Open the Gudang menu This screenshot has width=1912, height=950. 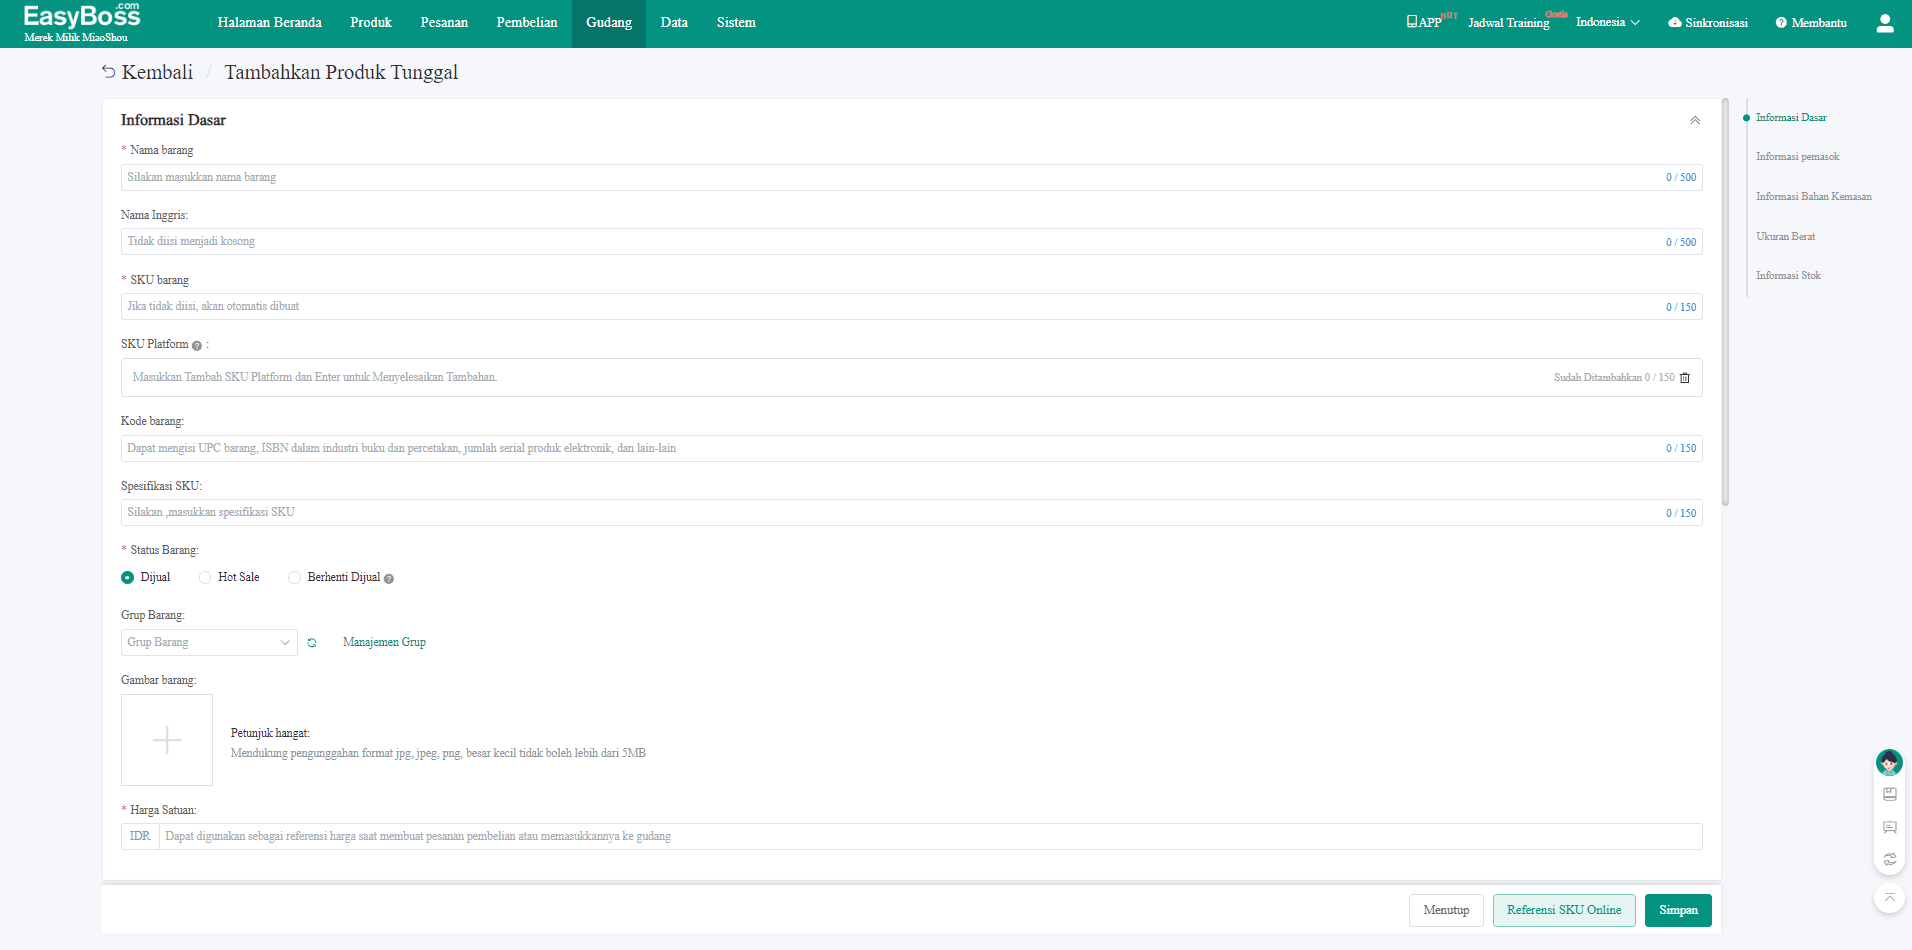(x=609, y=22)
